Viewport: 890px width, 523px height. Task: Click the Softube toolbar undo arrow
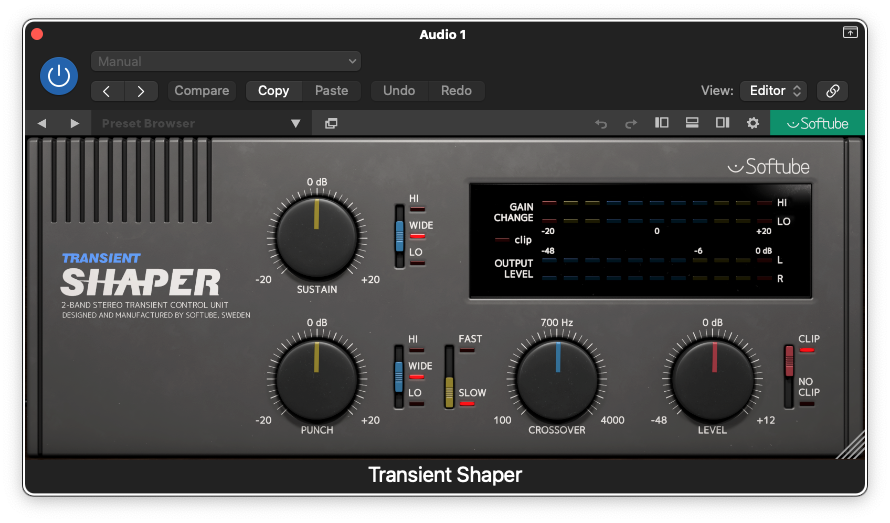click(601, 123)
